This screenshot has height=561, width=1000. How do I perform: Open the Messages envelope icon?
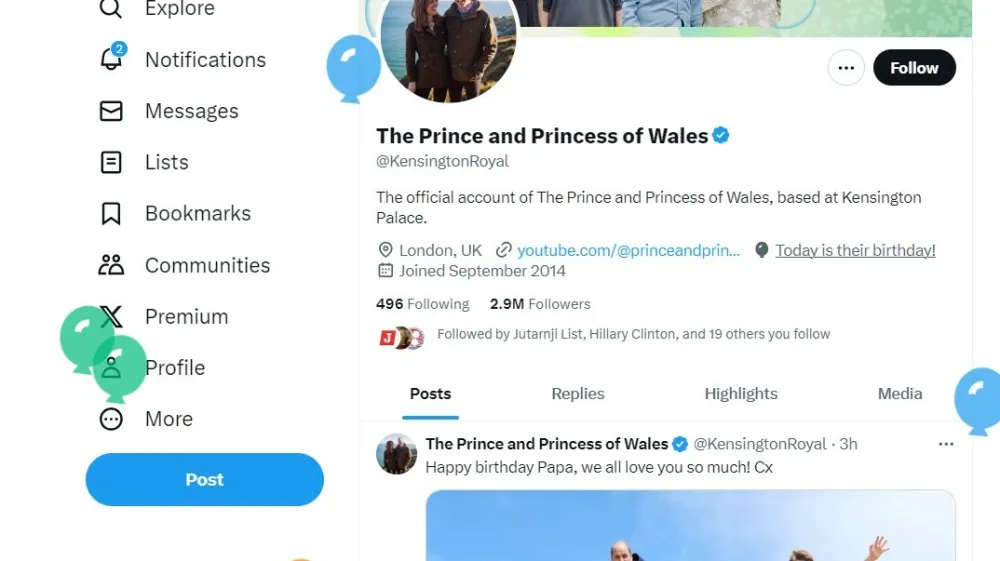click(111, 111)
